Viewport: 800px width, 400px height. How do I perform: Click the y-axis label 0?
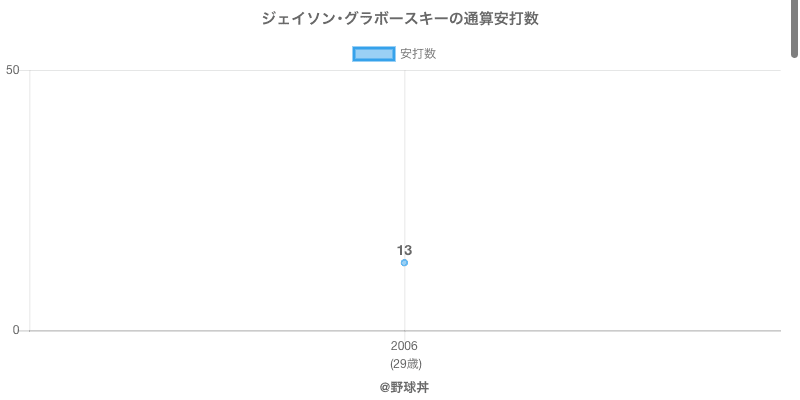(16, 331)
